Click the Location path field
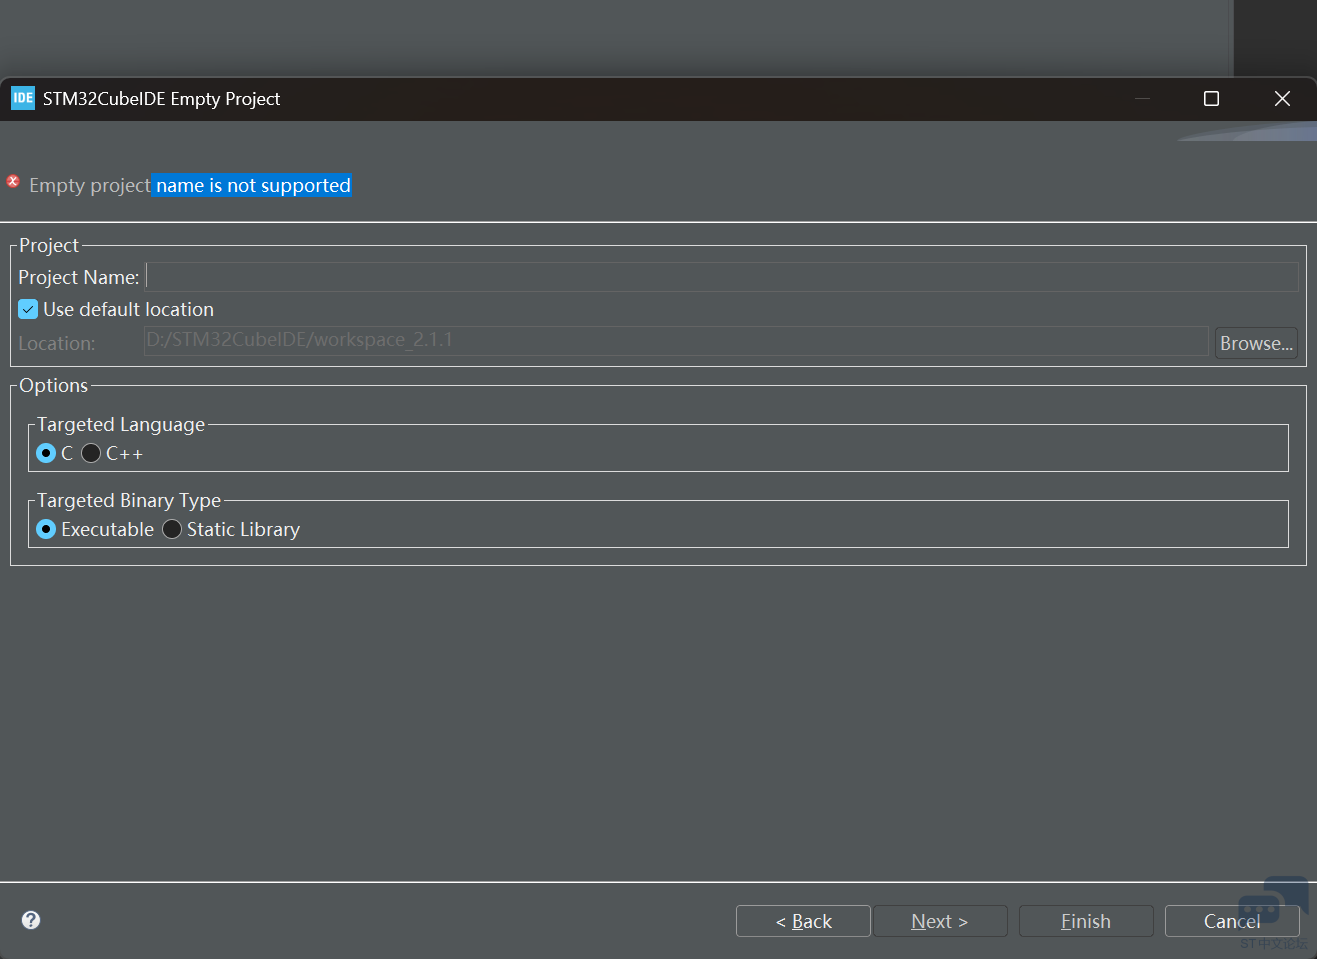 676,341
